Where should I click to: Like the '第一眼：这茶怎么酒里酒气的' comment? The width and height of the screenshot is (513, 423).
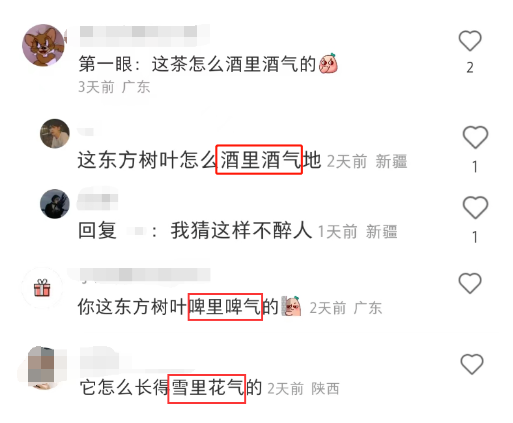tap(470, 41)
